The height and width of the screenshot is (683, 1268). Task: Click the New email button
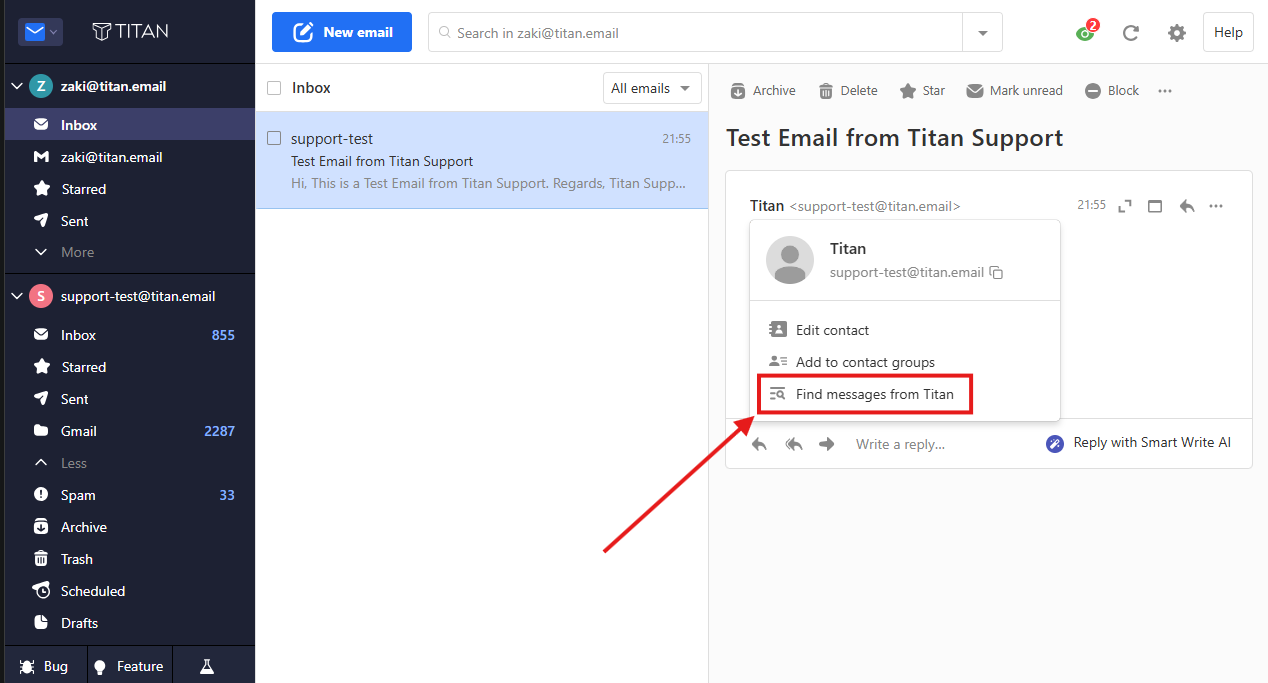coord(342,32)
